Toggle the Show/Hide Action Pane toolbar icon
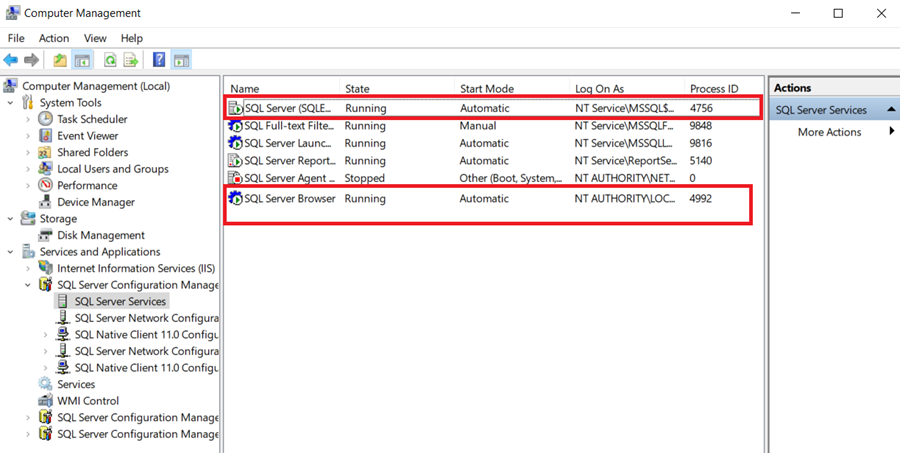Viewport: 900px width, 453px height. [x=181, y=60]
